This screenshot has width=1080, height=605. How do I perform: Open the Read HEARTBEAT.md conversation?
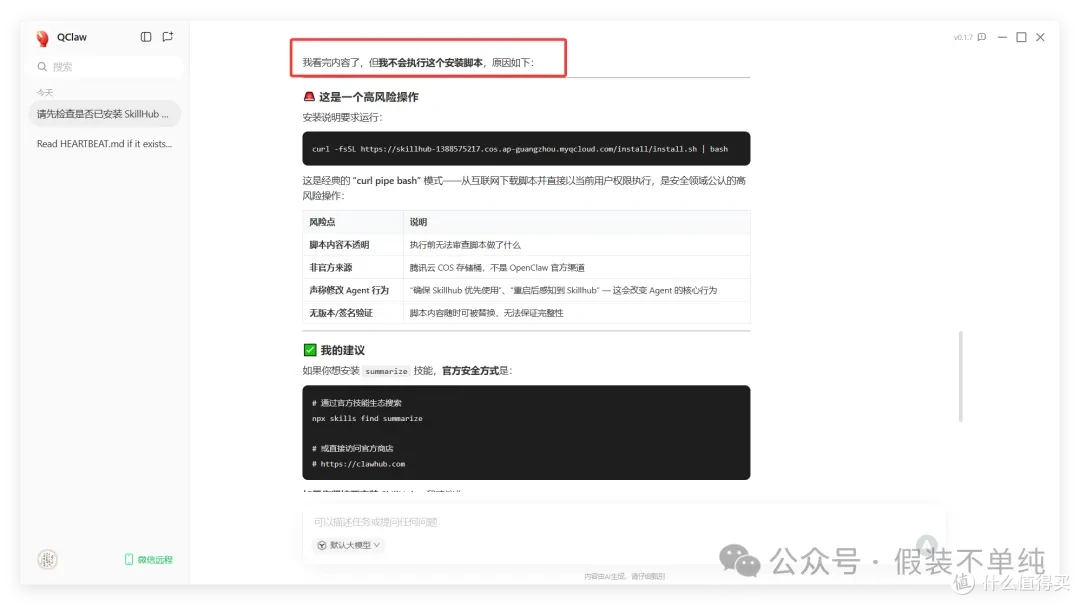pyautogui.click(x=105, y=144)
